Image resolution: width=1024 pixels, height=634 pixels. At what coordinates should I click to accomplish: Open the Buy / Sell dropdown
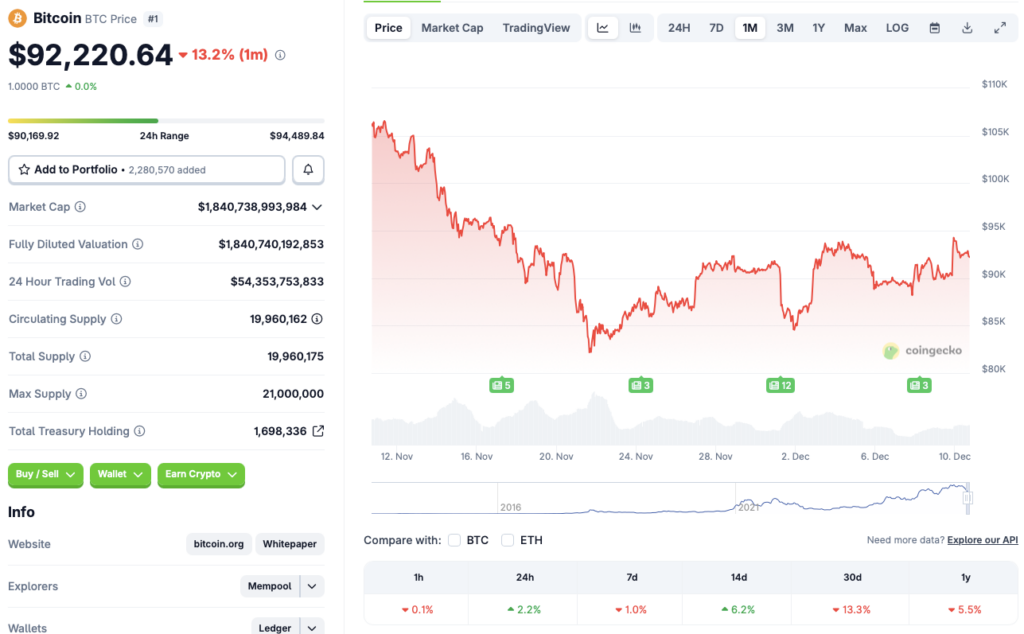click(x=45, y=475)
